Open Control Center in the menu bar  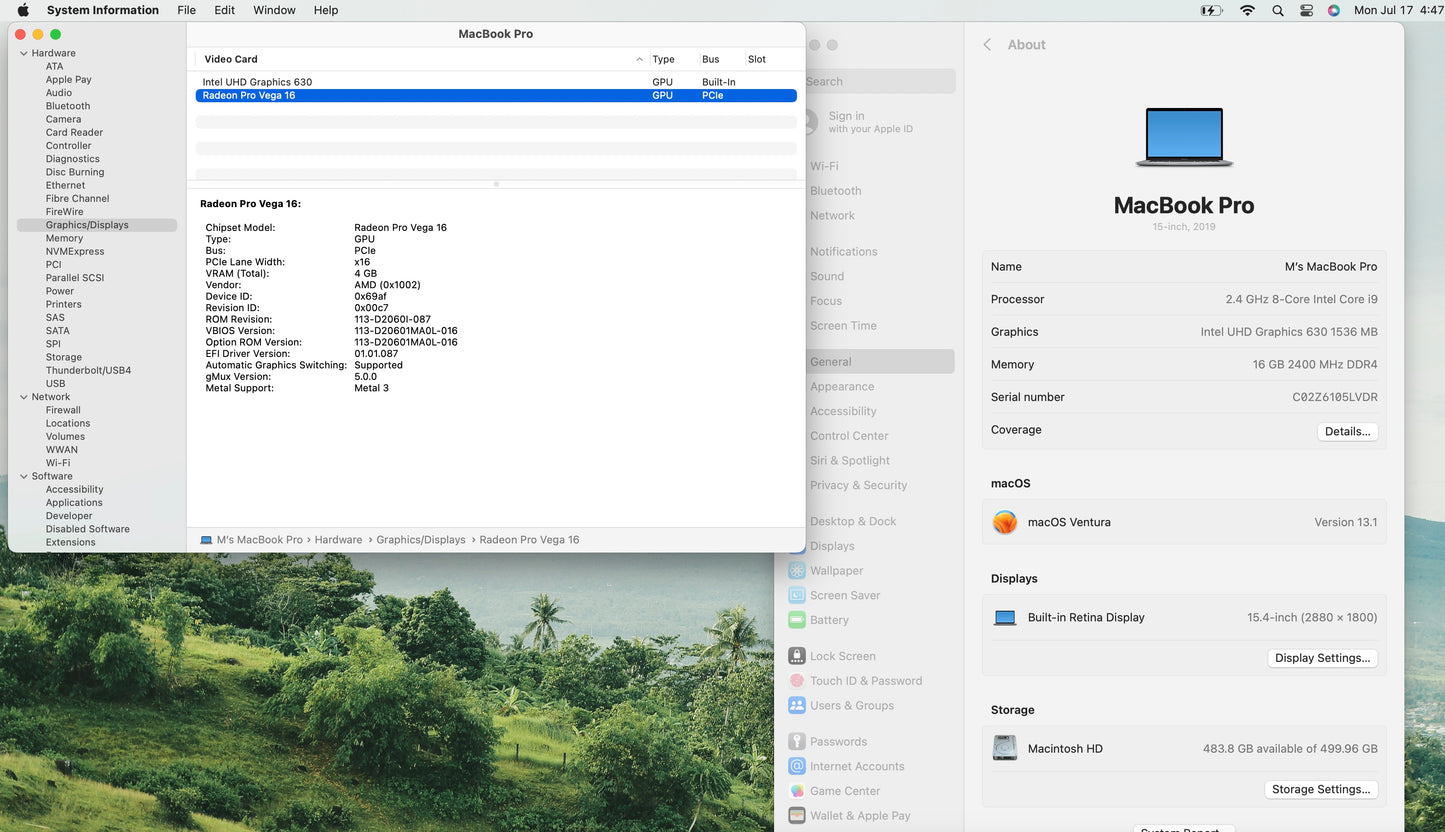click(1306, 10)
